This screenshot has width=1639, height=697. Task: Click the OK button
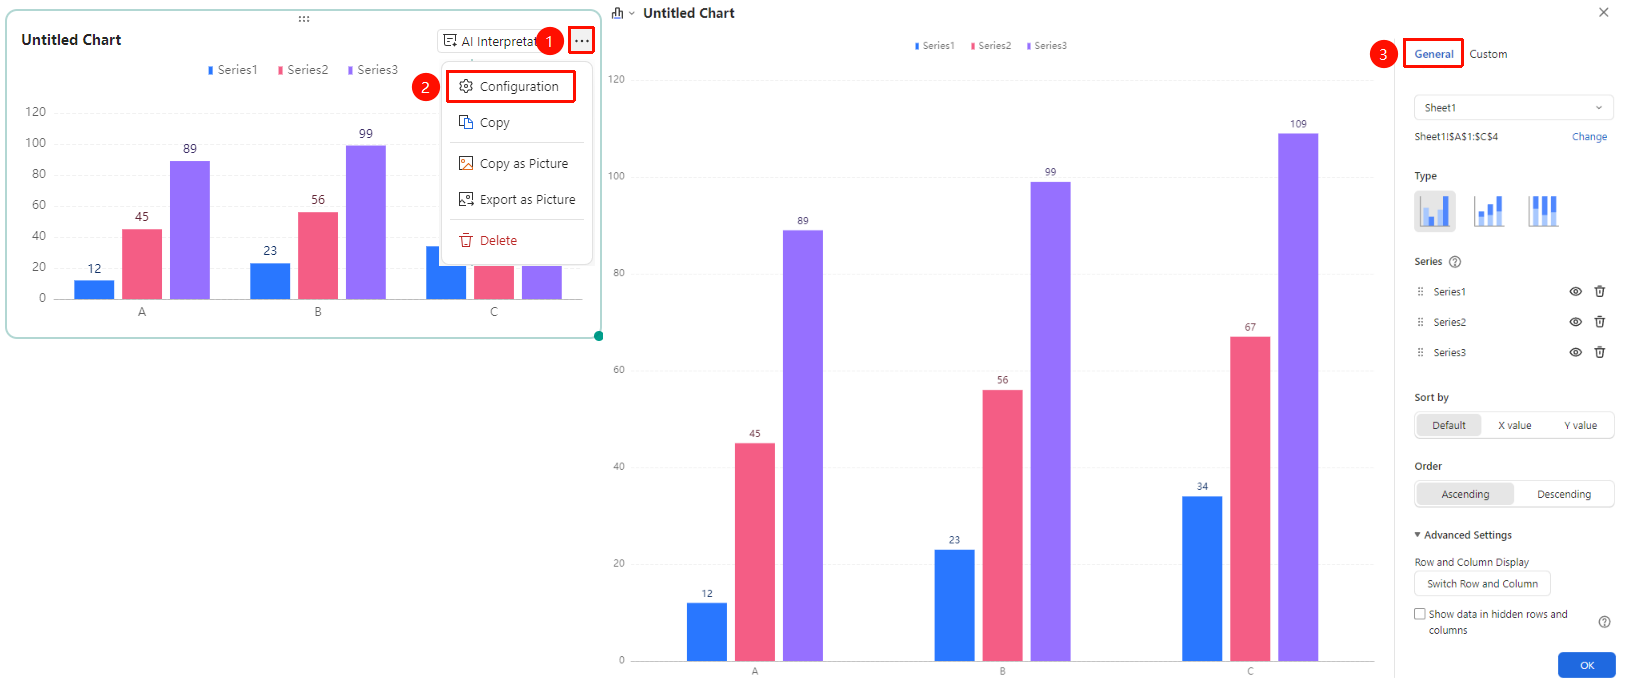tap(1587, 665)
